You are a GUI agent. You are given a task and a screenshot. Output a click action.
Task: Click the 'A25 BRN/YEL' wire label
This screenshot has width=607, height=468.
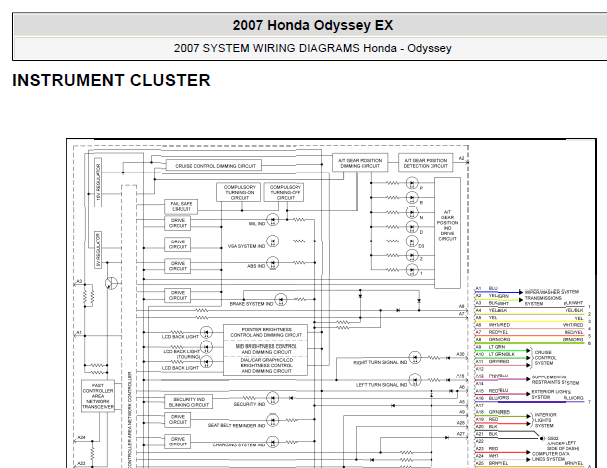point(492,463)
